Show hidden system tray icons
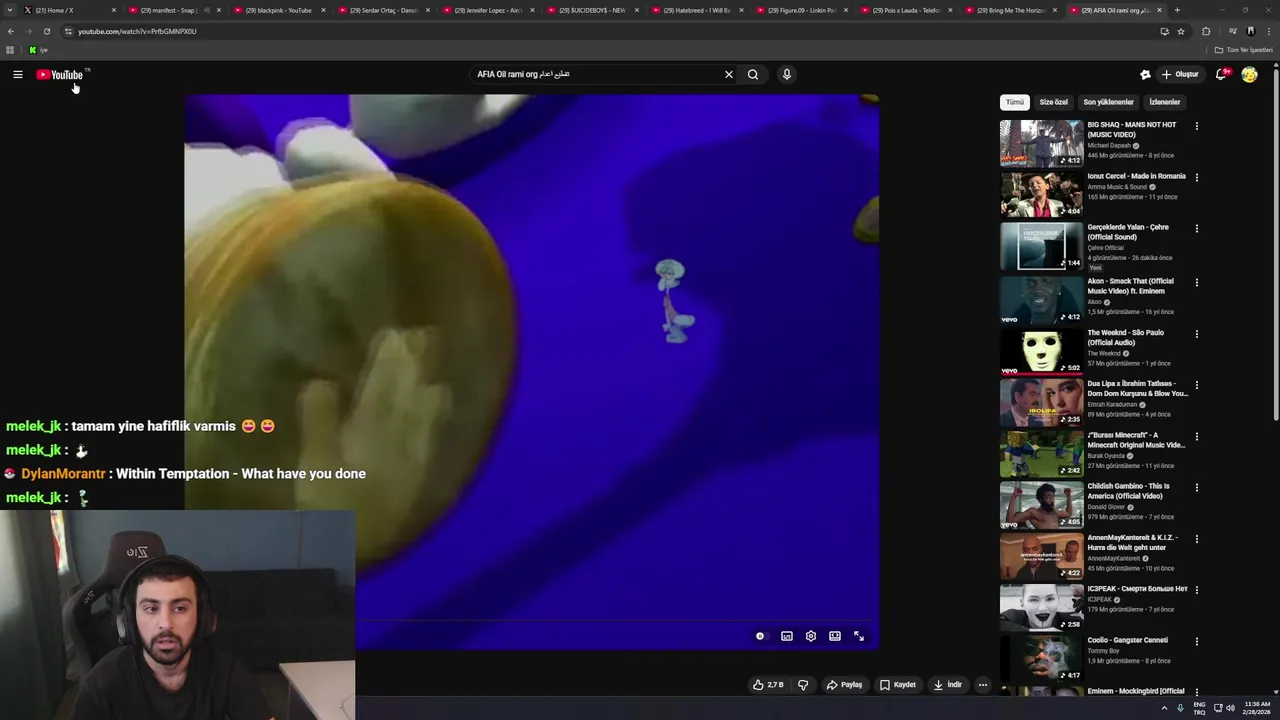The width and height of the screenshot is (1280, 720). (x=1164, y=708)
